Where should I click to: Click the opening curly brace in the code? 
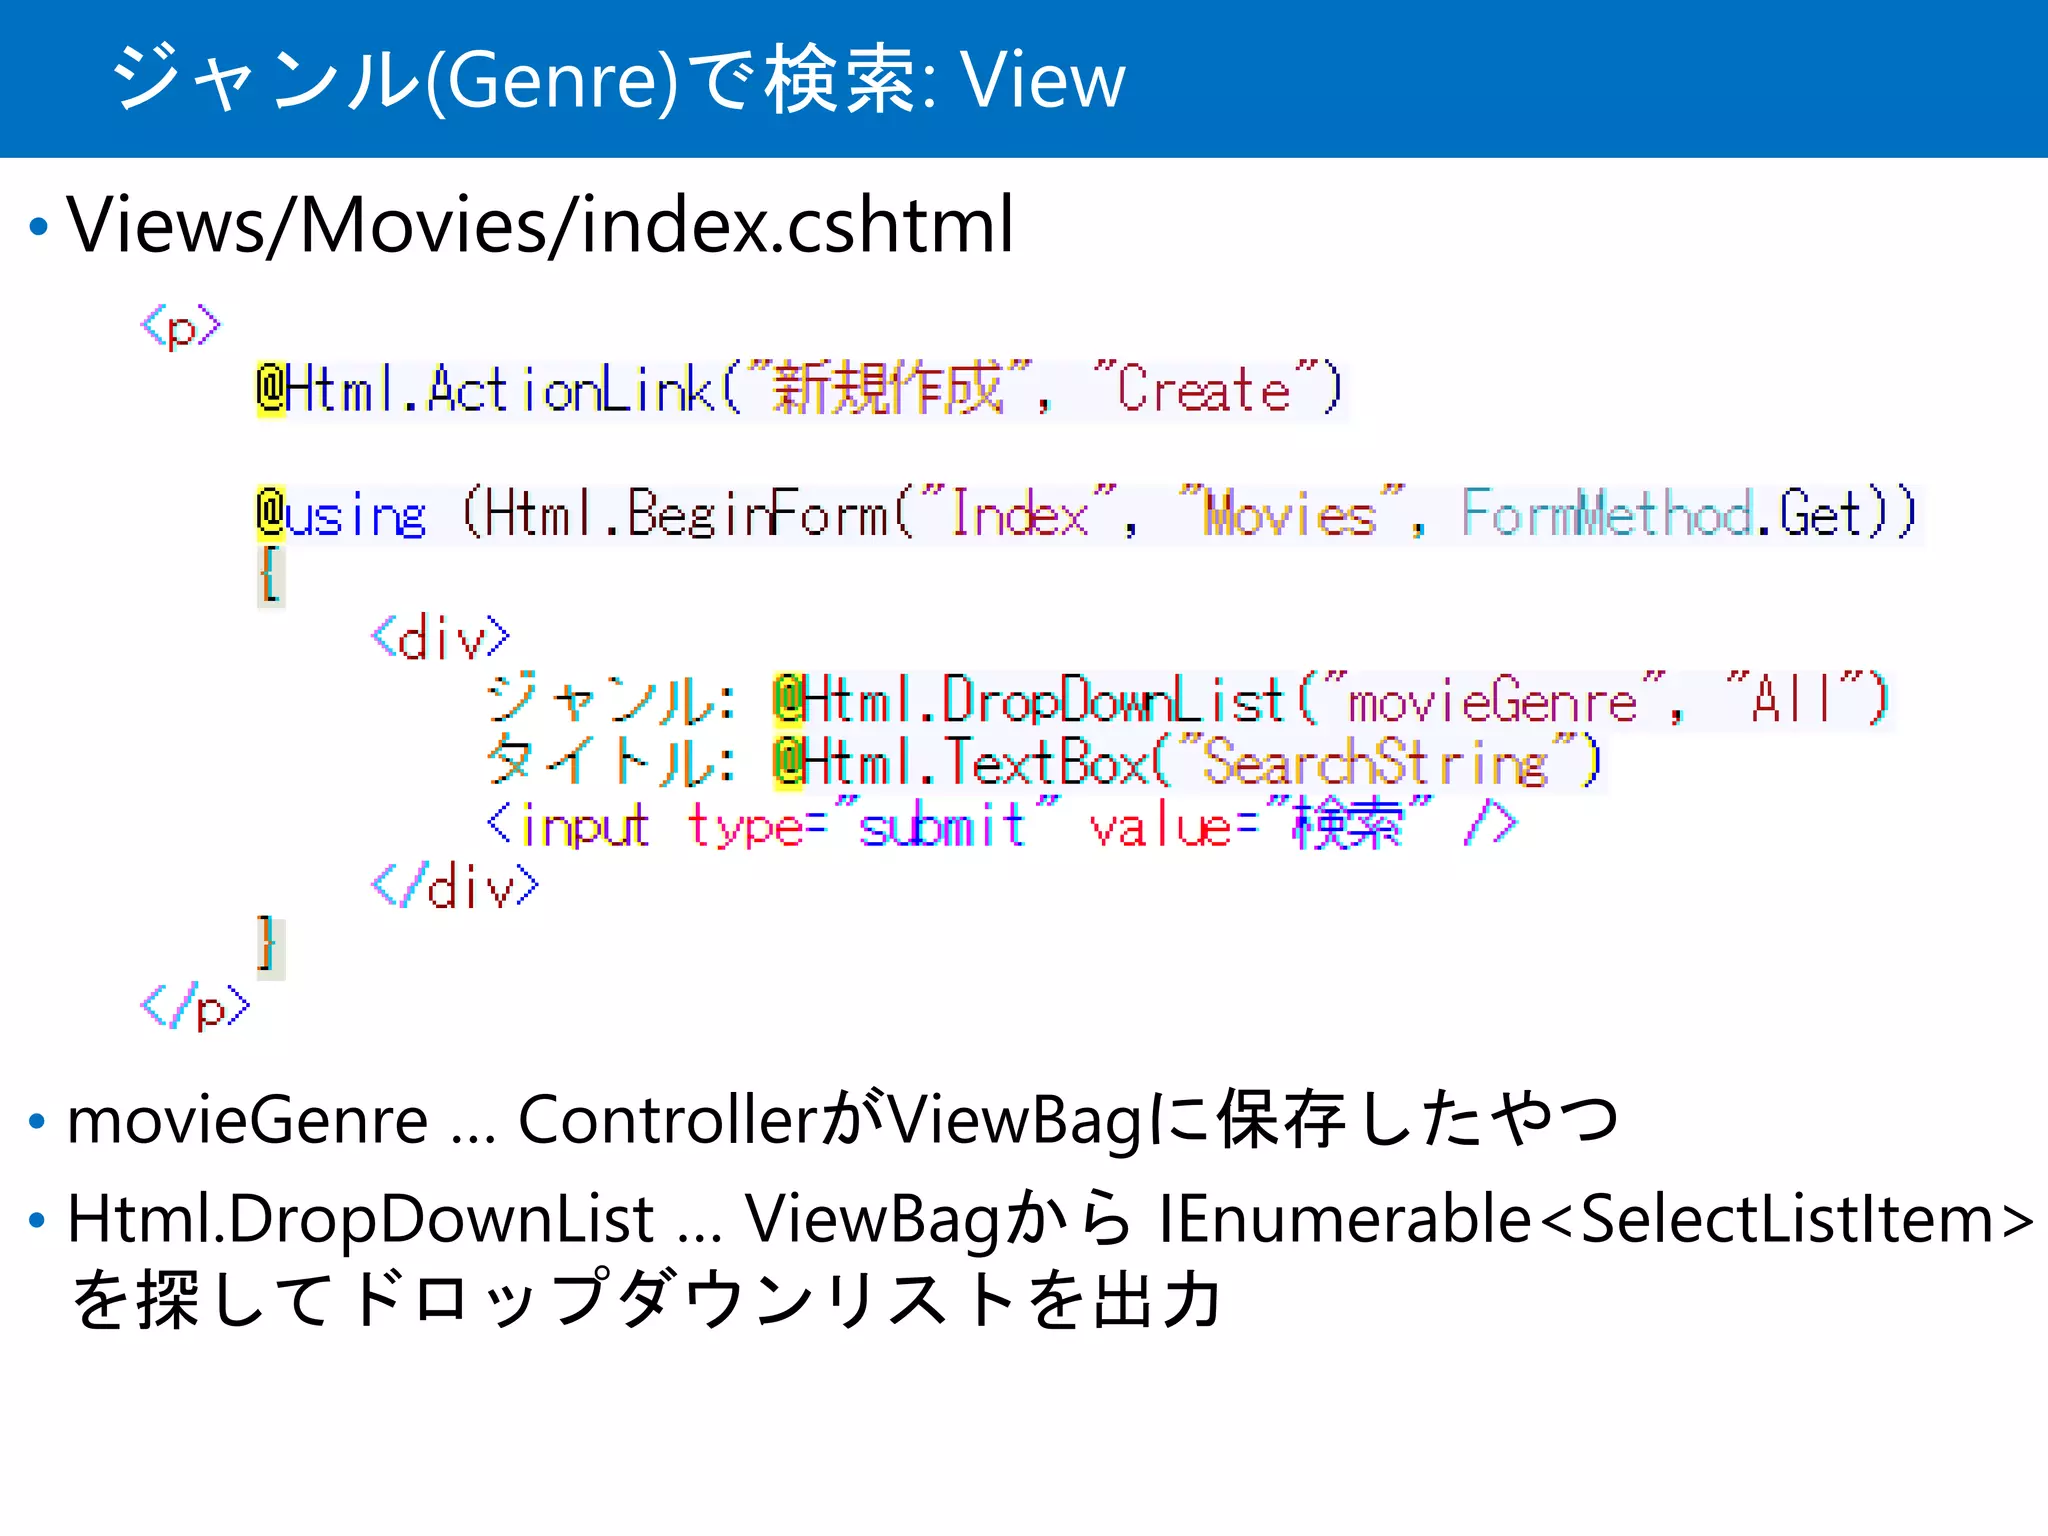(270, 576)
